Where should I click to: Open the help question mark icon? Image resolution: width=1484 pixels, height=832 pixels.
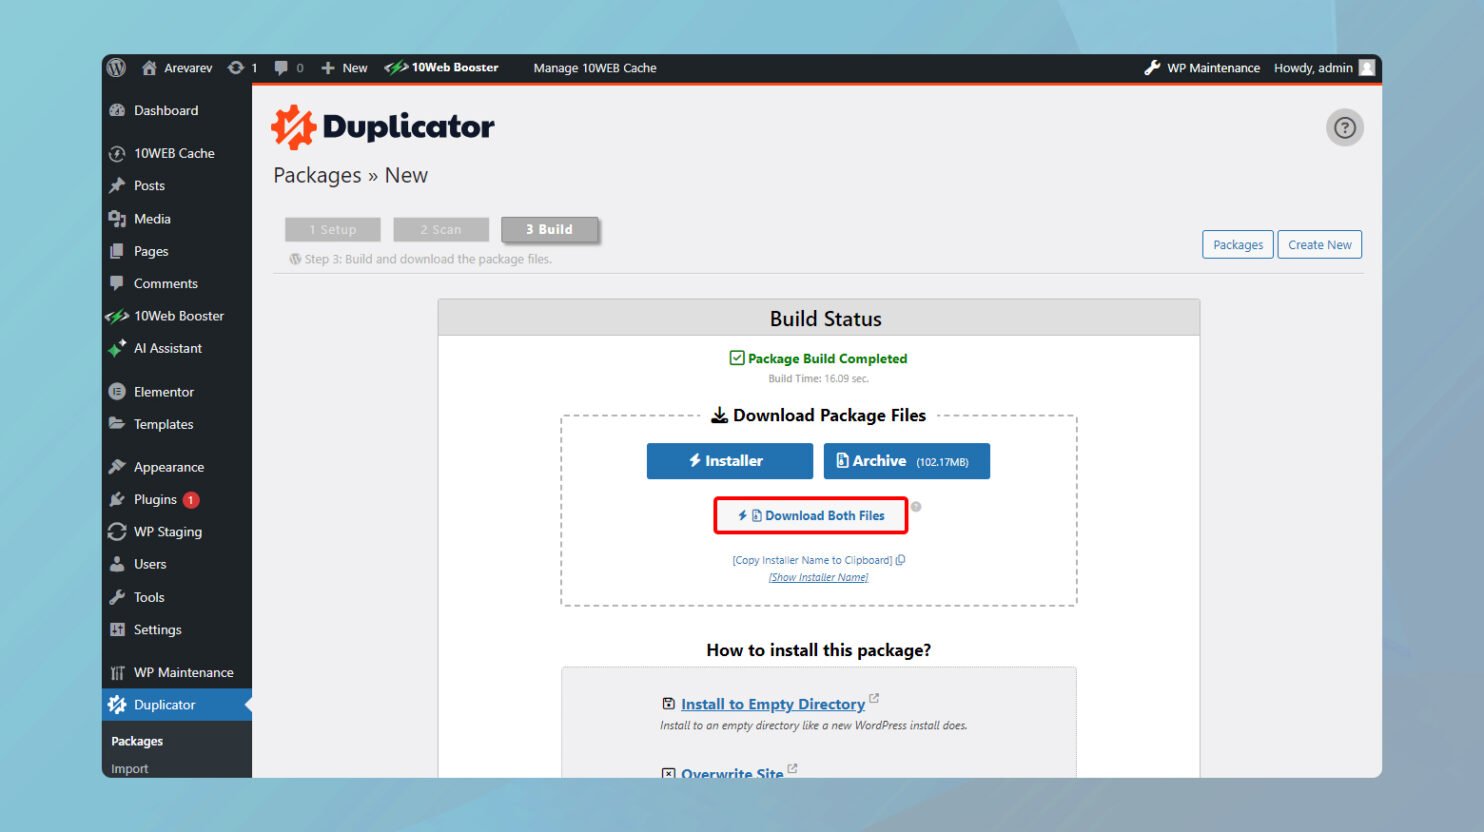(x=1344, y=128)
